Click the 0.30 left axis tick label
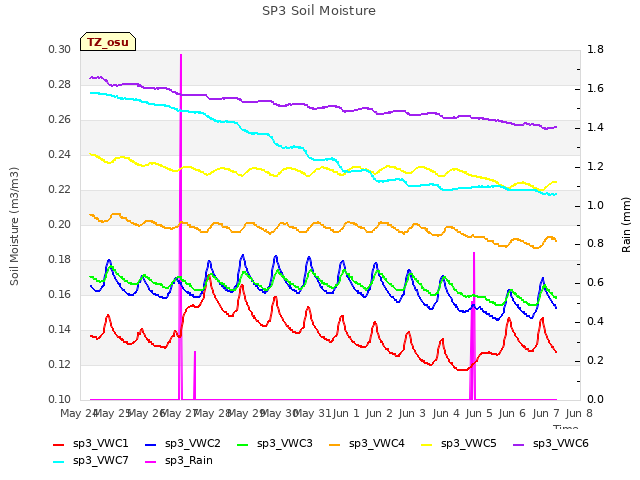This screenshot has height=480, width=640. pos(60,49)
